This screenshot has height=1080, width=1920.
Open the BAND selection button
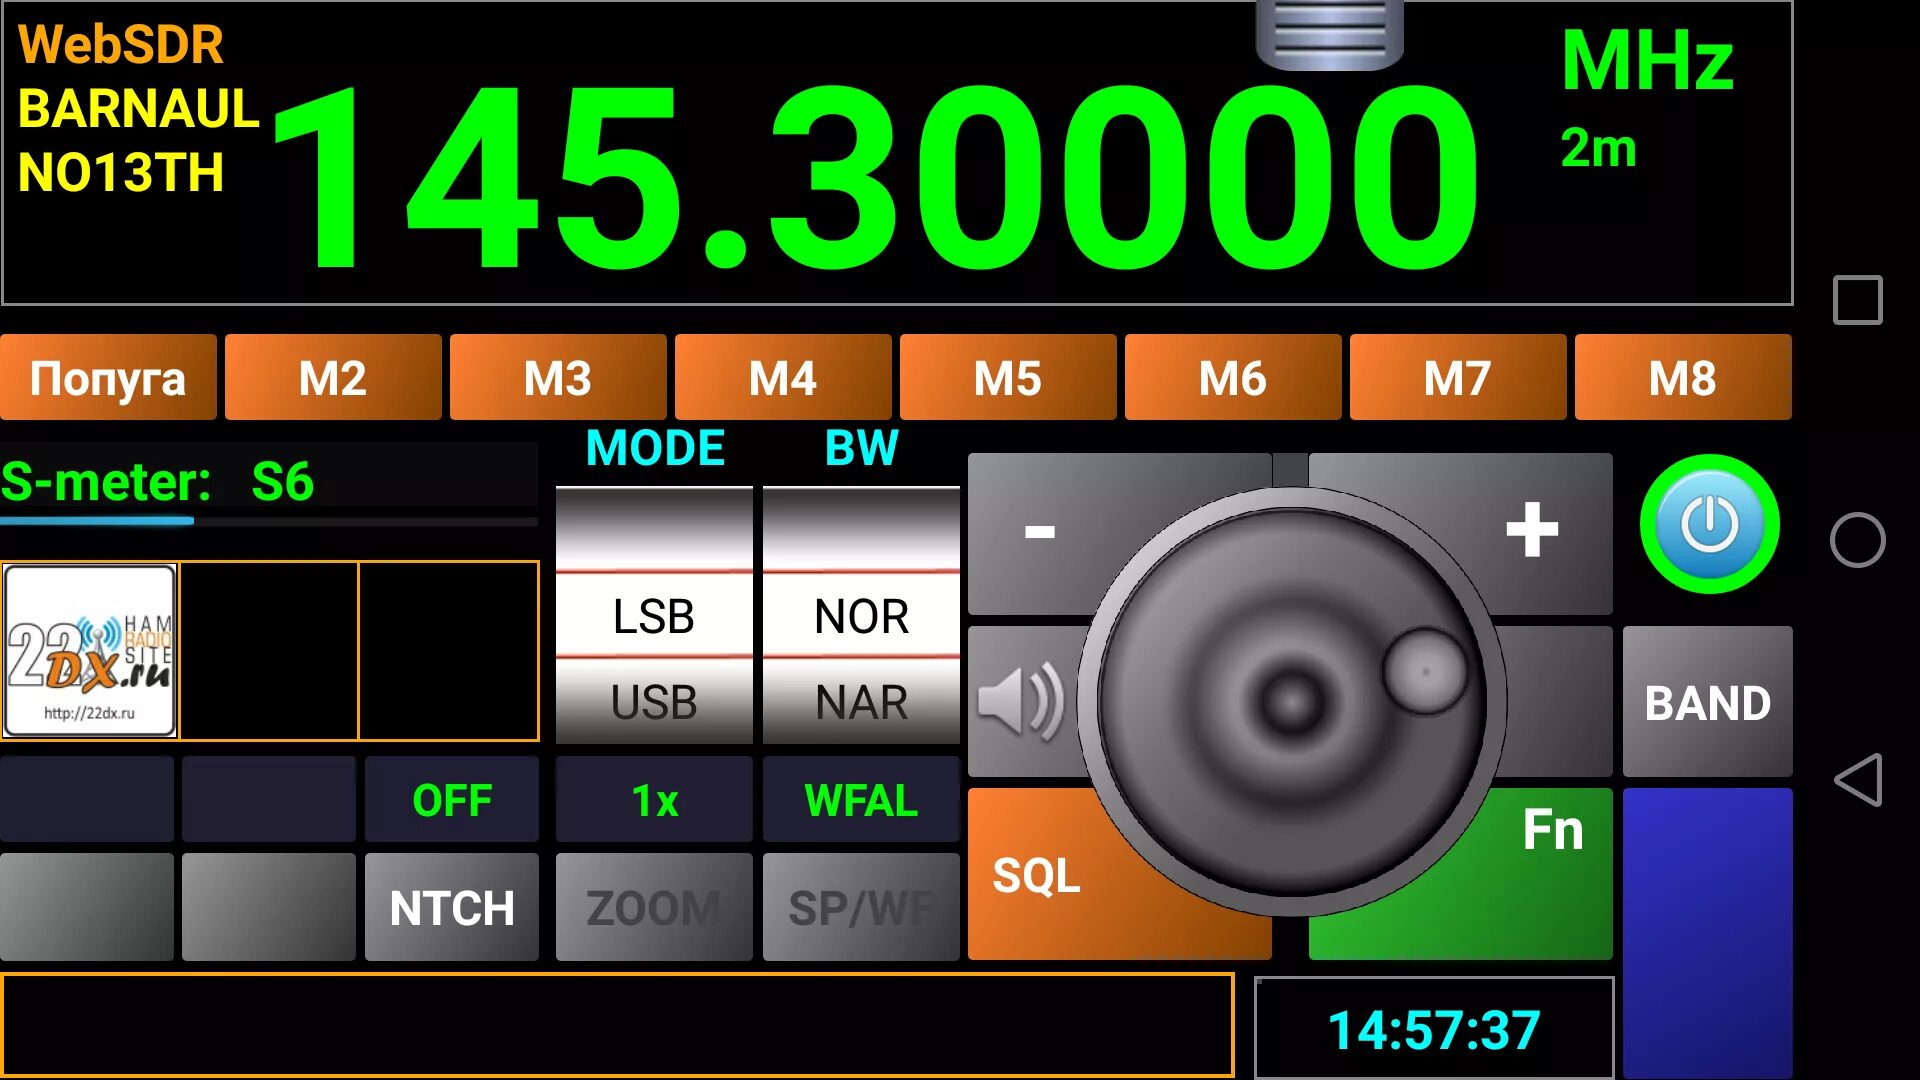click(1707, 702)
